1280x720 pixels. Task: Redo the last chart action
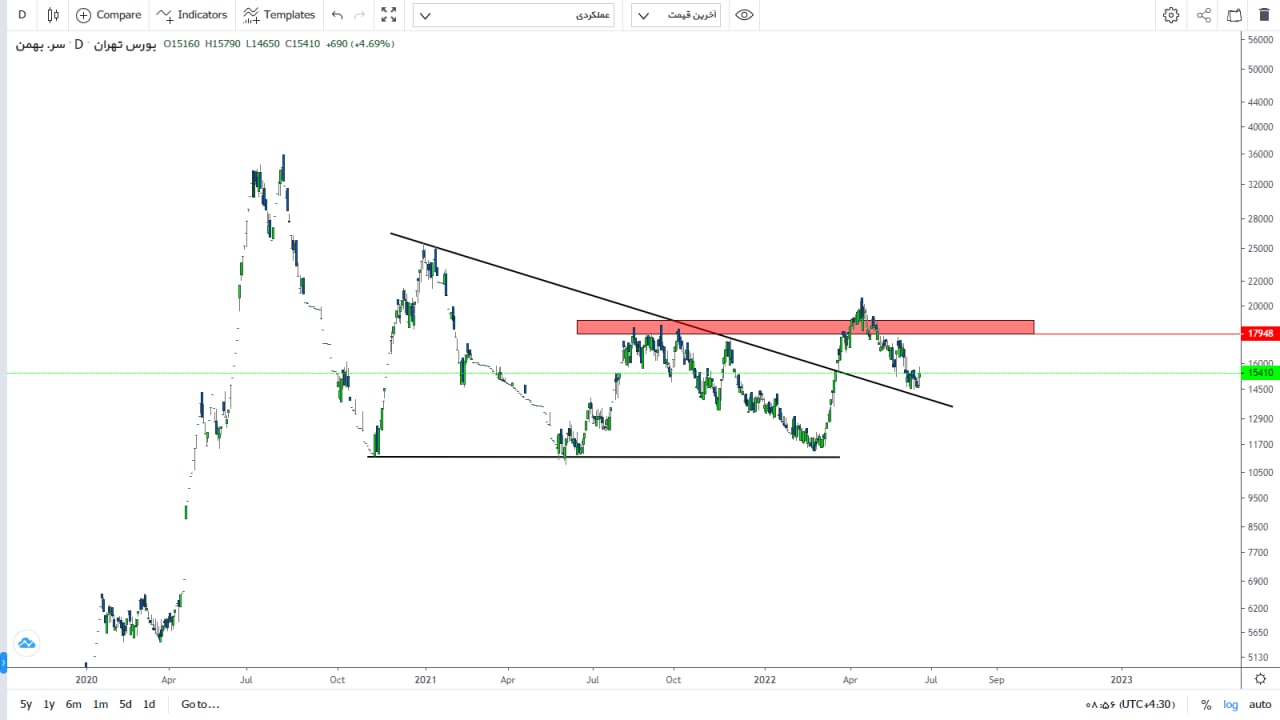(359, 15)
